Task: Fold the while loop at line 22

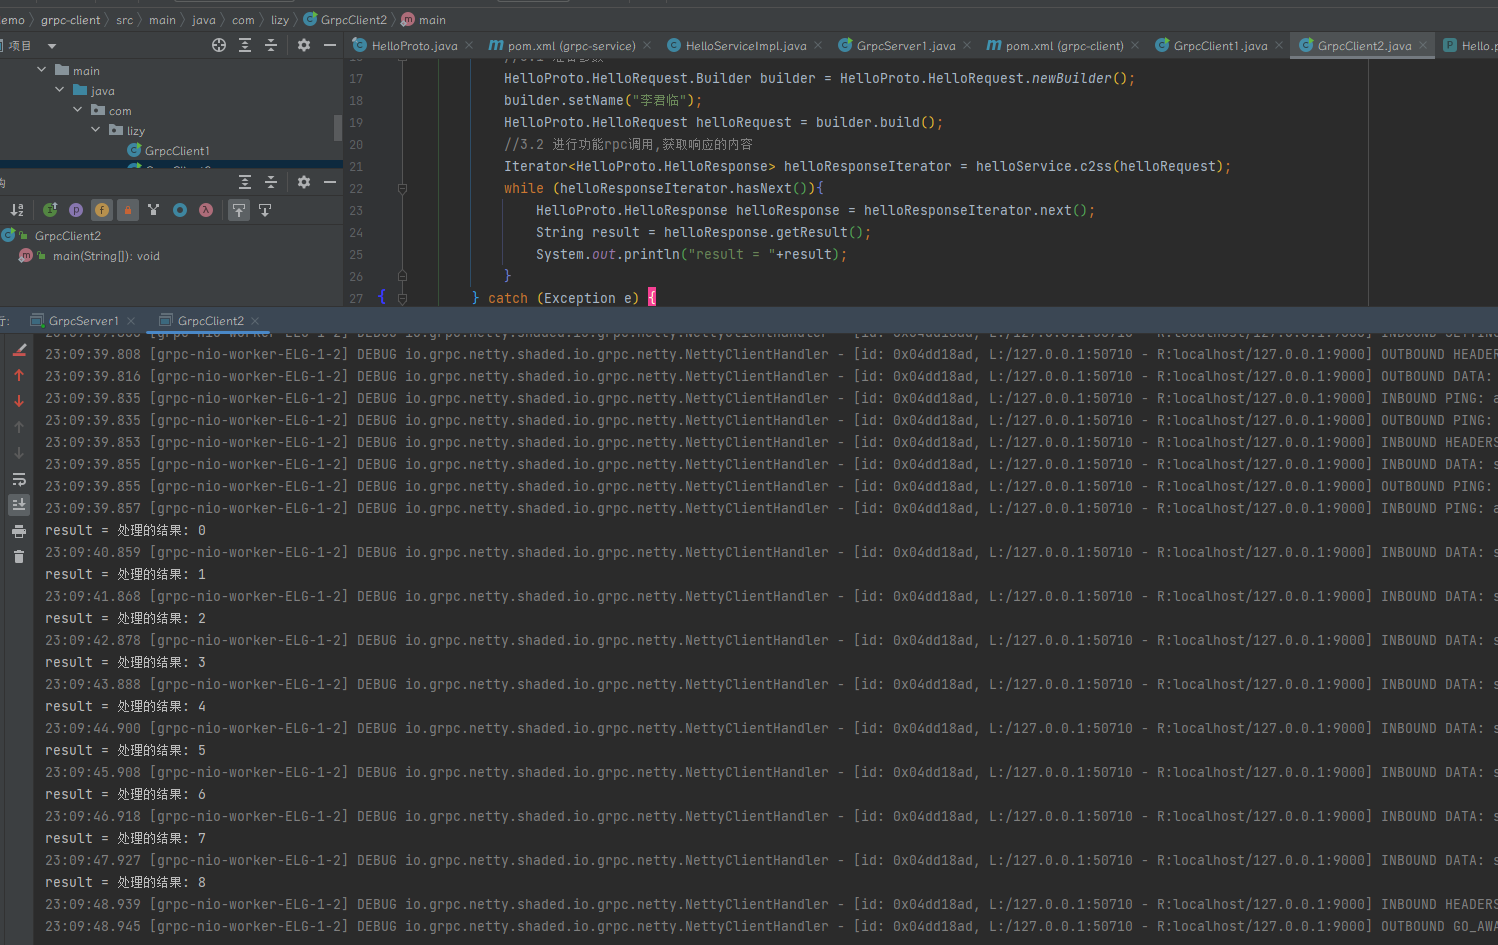Action: [x=402, y=188]
